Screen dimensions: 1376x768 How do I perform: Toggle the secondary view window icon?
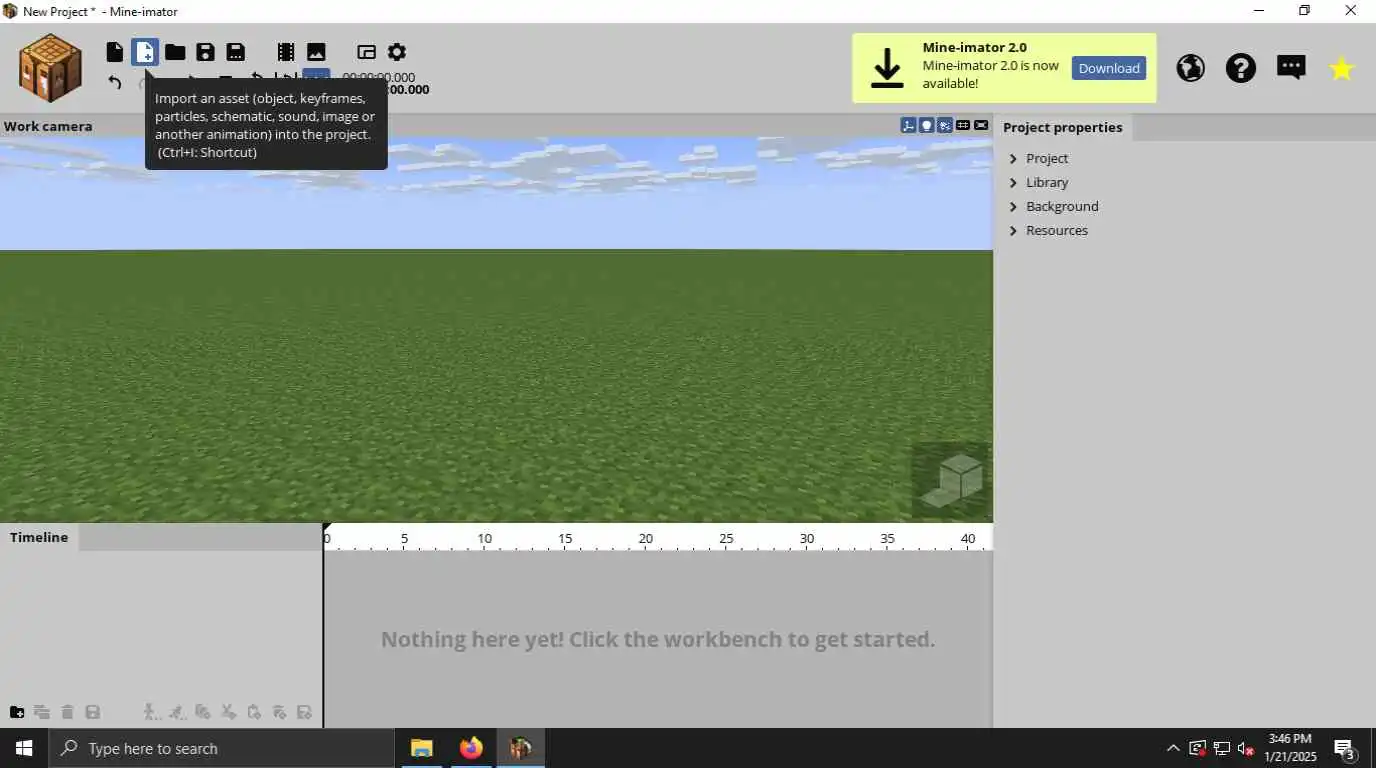367,52
